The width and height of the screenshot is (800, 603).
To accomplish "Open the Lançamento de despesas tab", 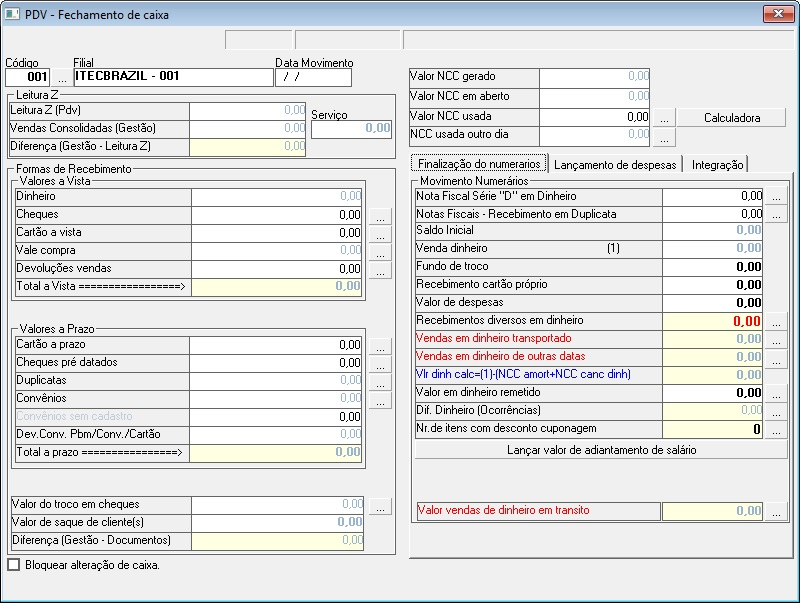I will point(615,165).
